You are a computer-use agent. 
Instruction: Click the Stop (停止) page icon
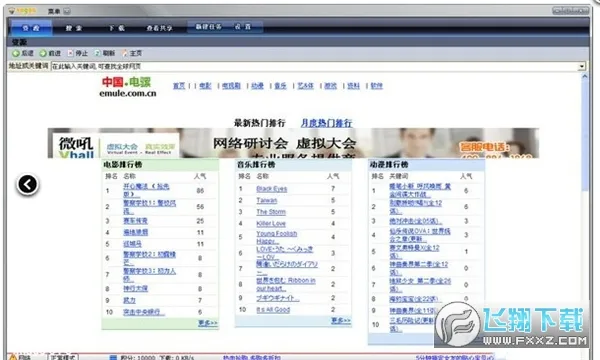(70, 53)
